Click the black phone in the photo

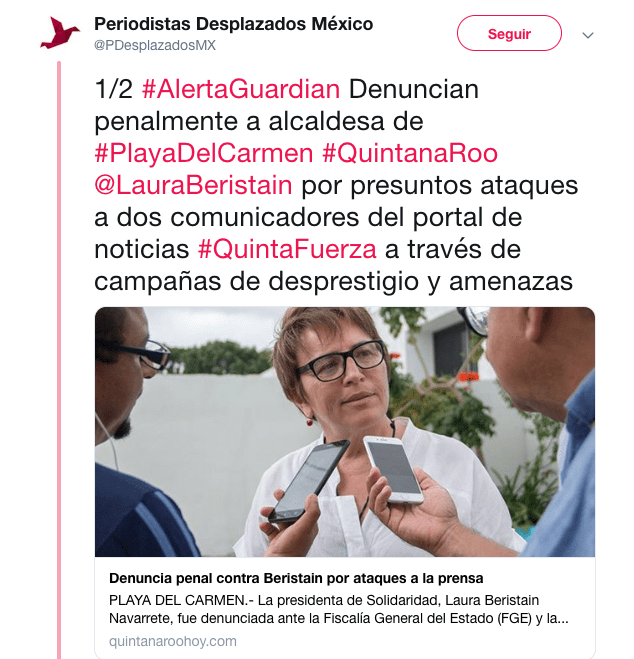pos(309,481)
